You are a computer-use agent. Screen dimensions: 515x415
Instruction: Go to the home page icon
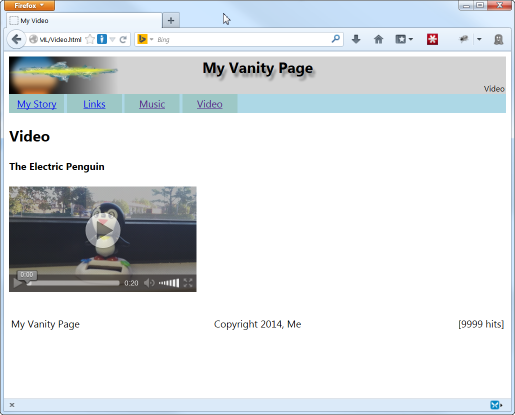tap(378, 40)
